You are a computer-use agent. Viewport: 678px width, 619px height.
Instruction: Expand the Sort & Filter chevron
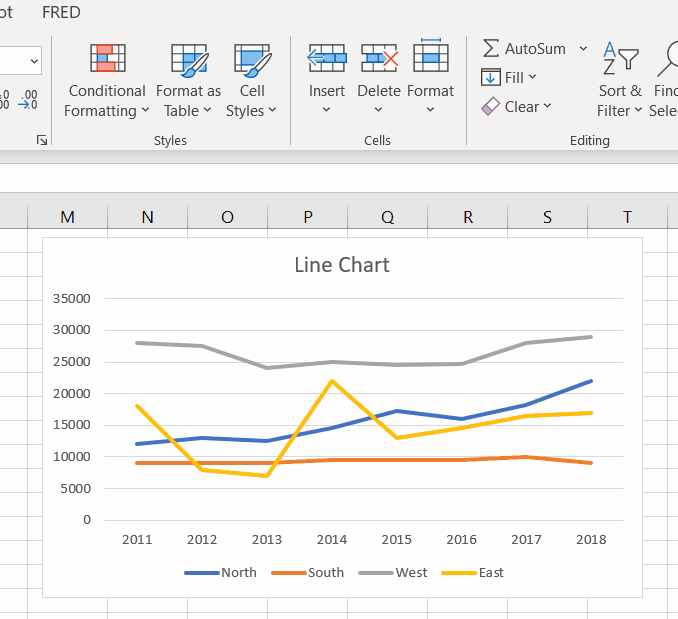click(x=638, y=110)
